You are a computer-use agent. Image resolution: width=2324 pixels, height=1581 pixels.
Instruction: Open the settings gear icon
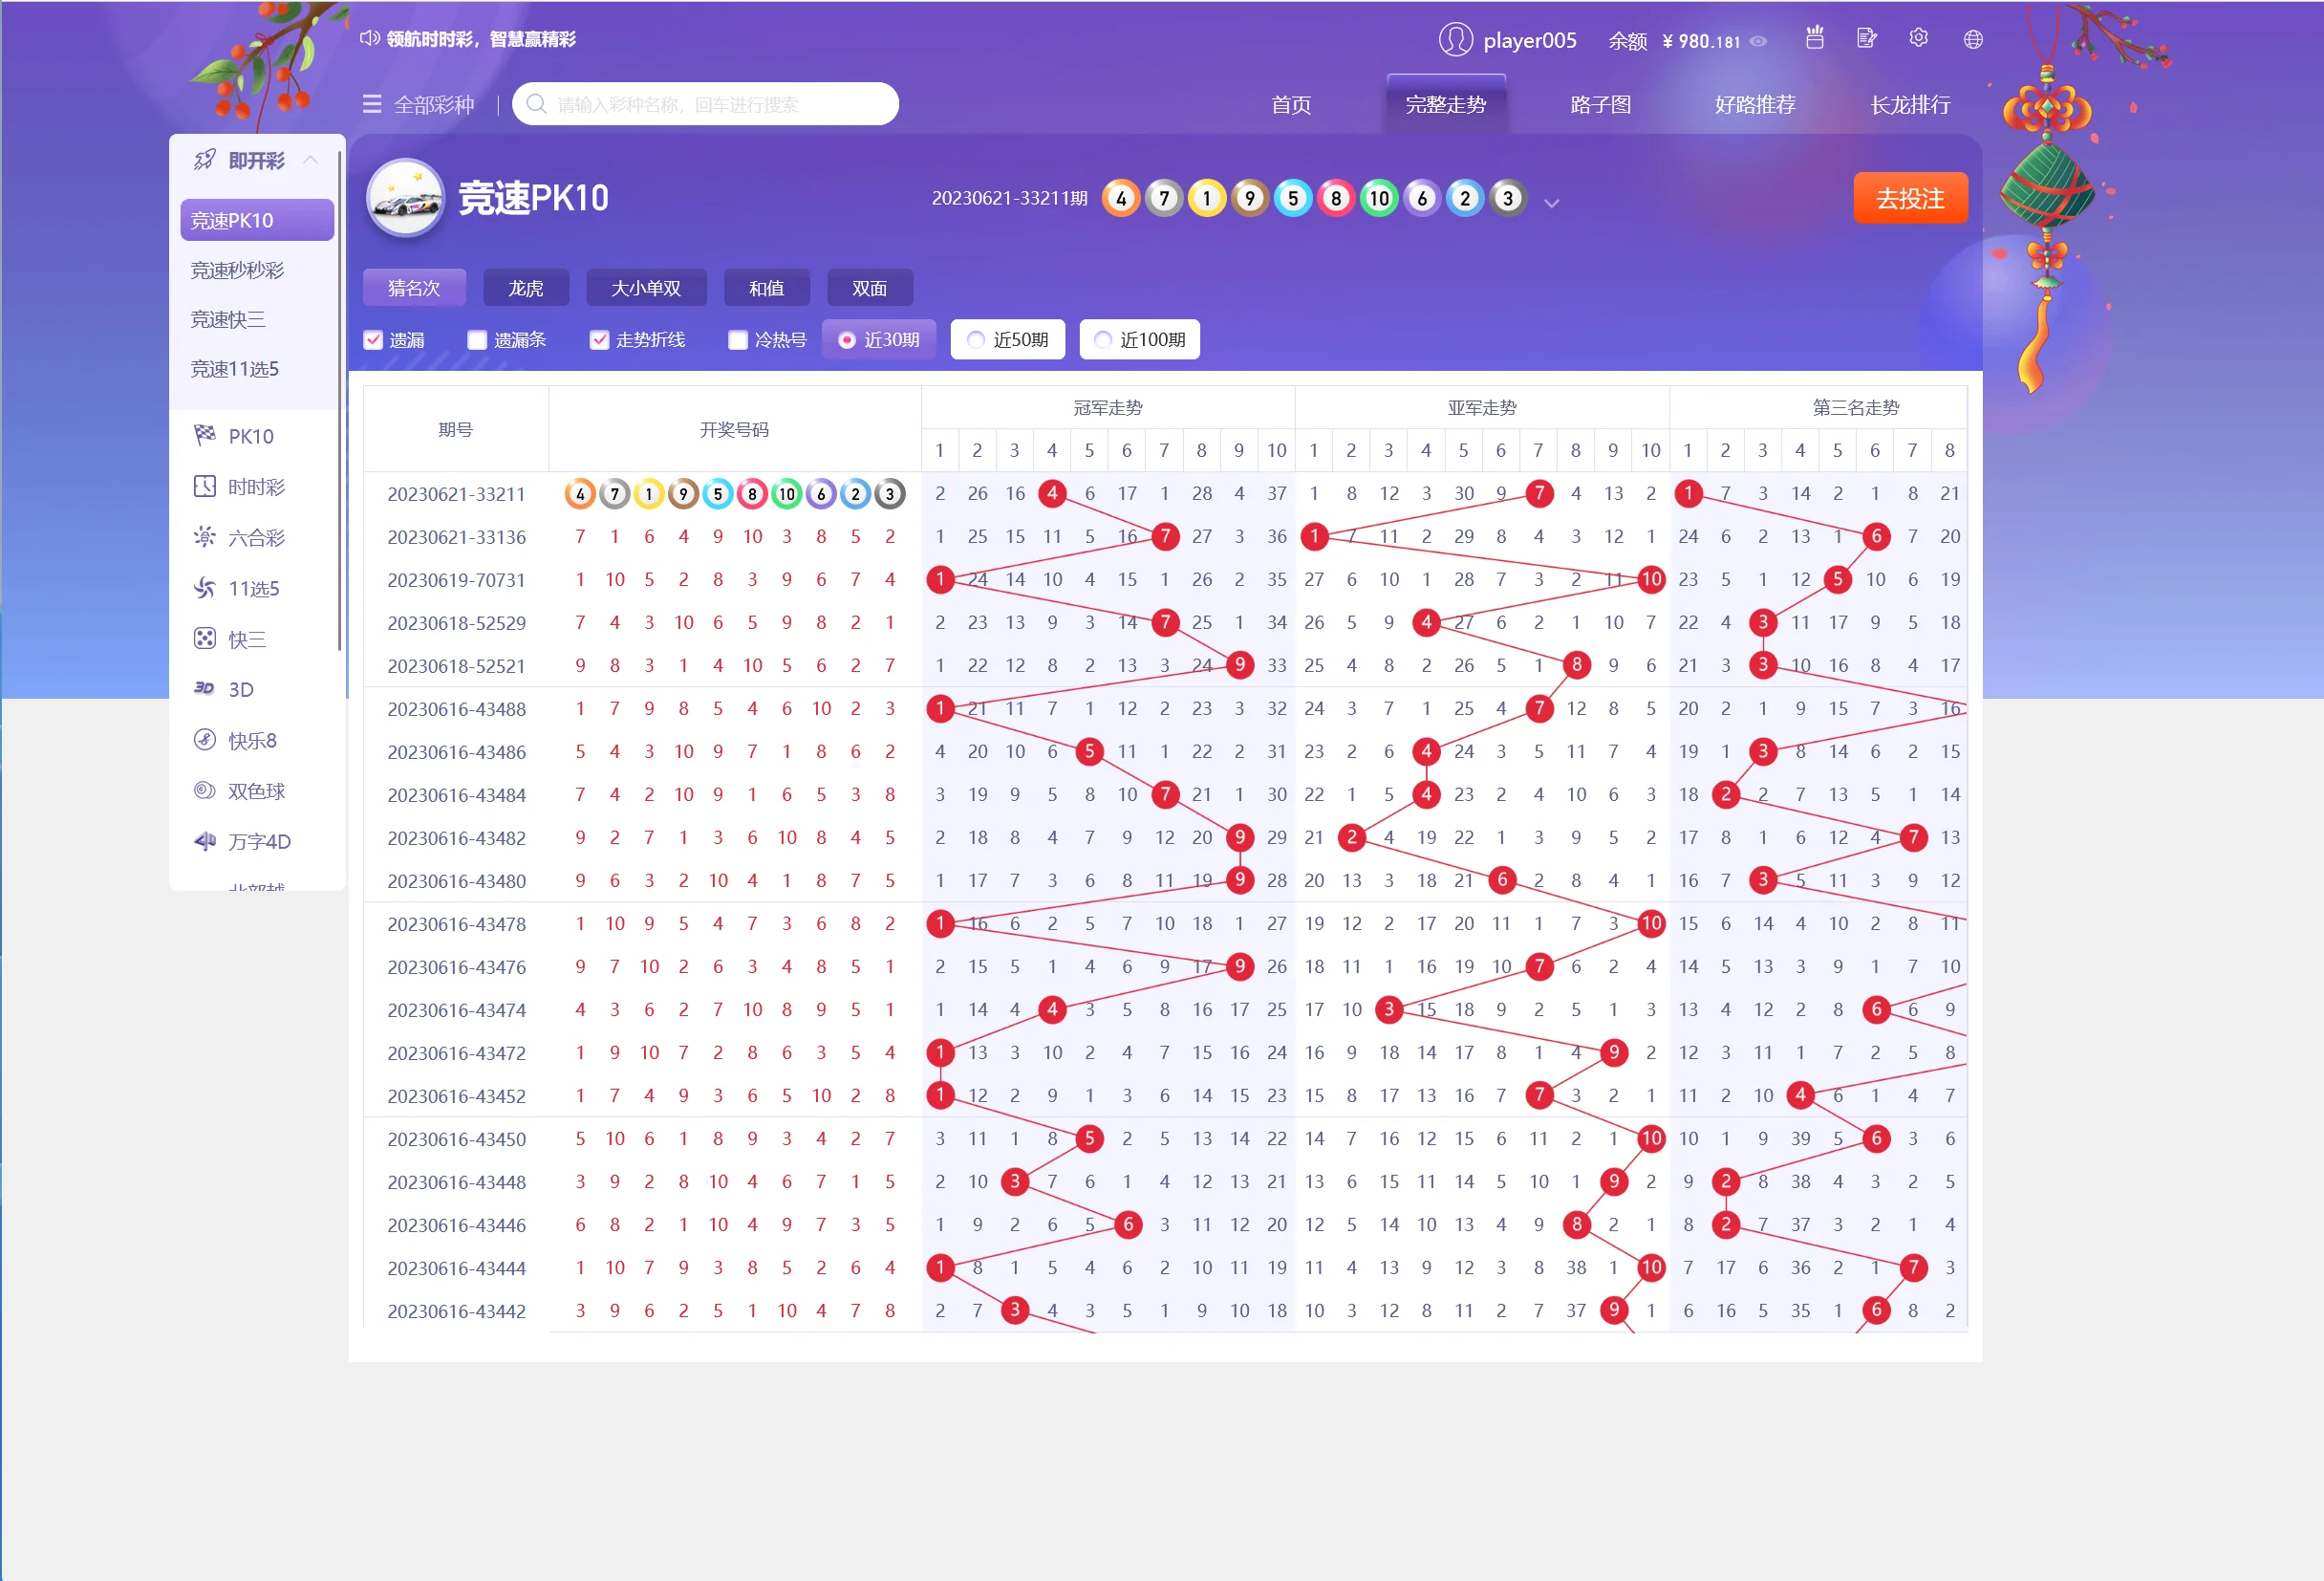tap(1917, 38)
